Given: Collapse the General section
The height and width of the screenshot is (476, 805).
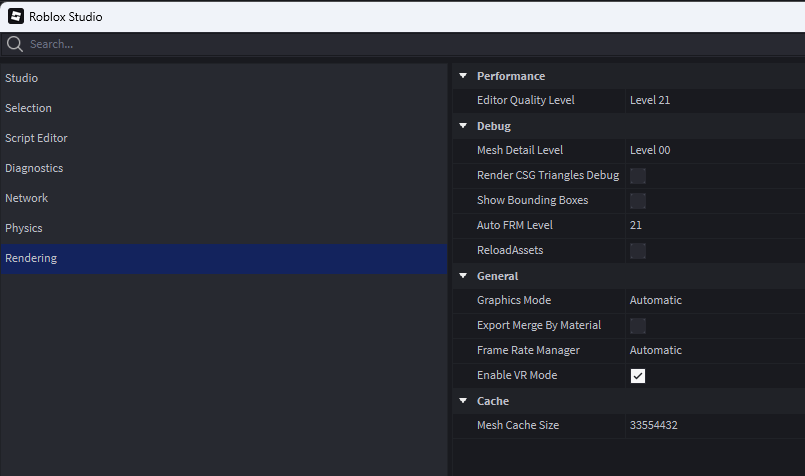Looking at the screenshot, I should pos(463,276).
